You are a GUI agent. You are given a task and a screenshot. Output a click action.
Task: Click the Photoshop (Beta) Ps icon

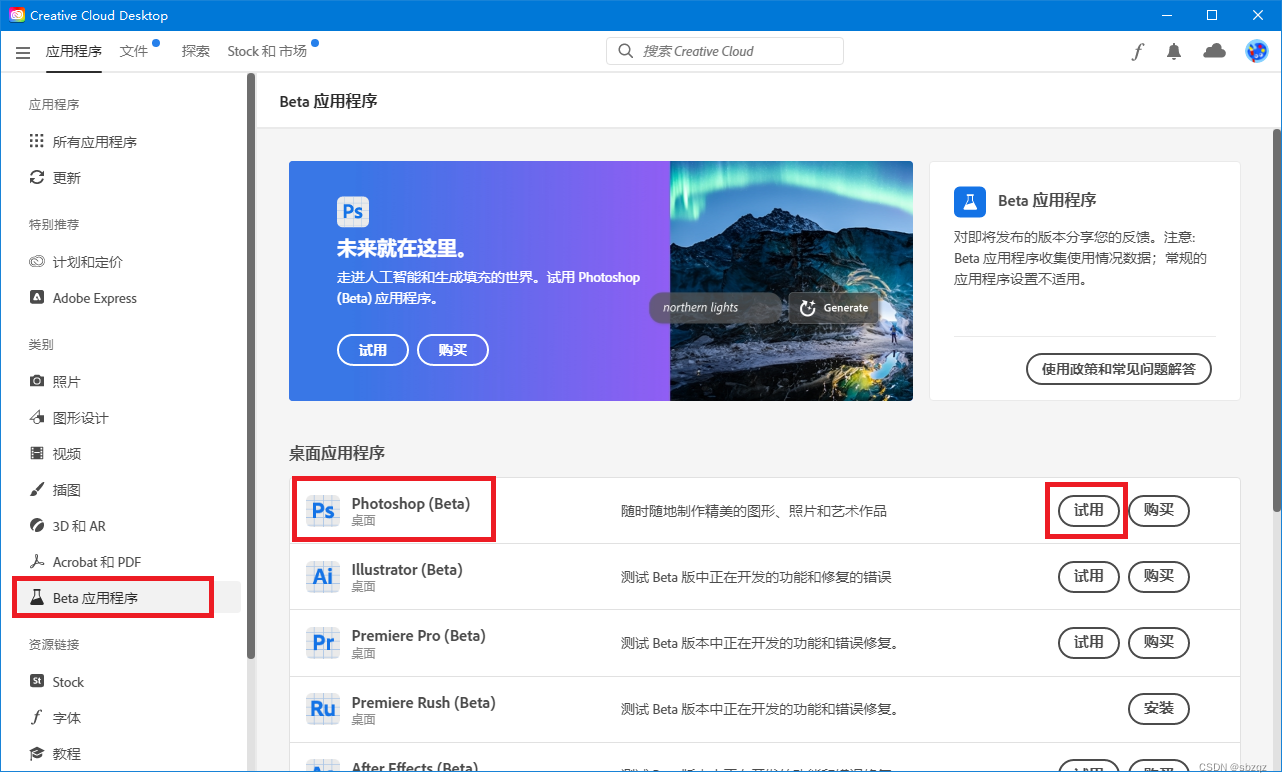pyautogui.click(x=323, y=511)
